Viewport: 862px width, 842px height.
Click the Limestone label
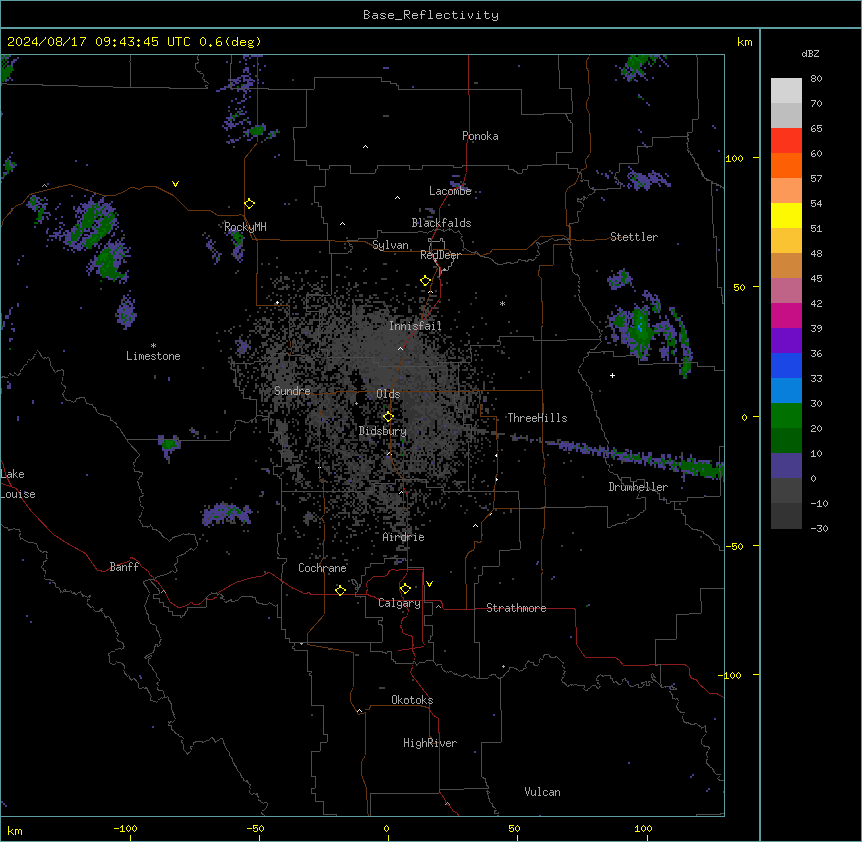[x=153, y=356]
